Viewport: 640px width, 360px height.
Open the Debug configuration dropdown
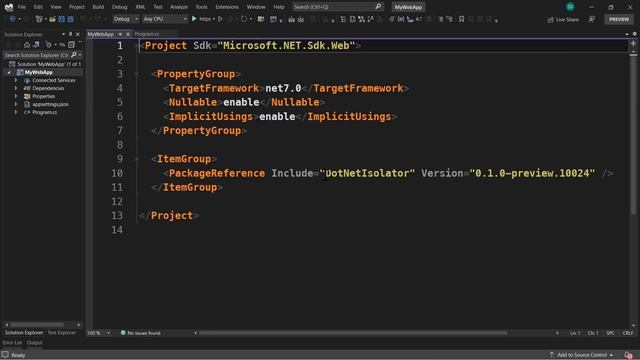[x=126, y=19]
